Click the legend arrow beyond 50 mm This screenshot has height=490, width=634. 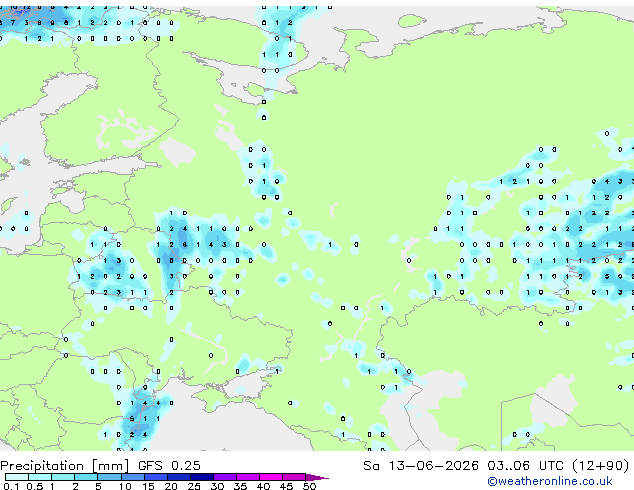[317, 478]
